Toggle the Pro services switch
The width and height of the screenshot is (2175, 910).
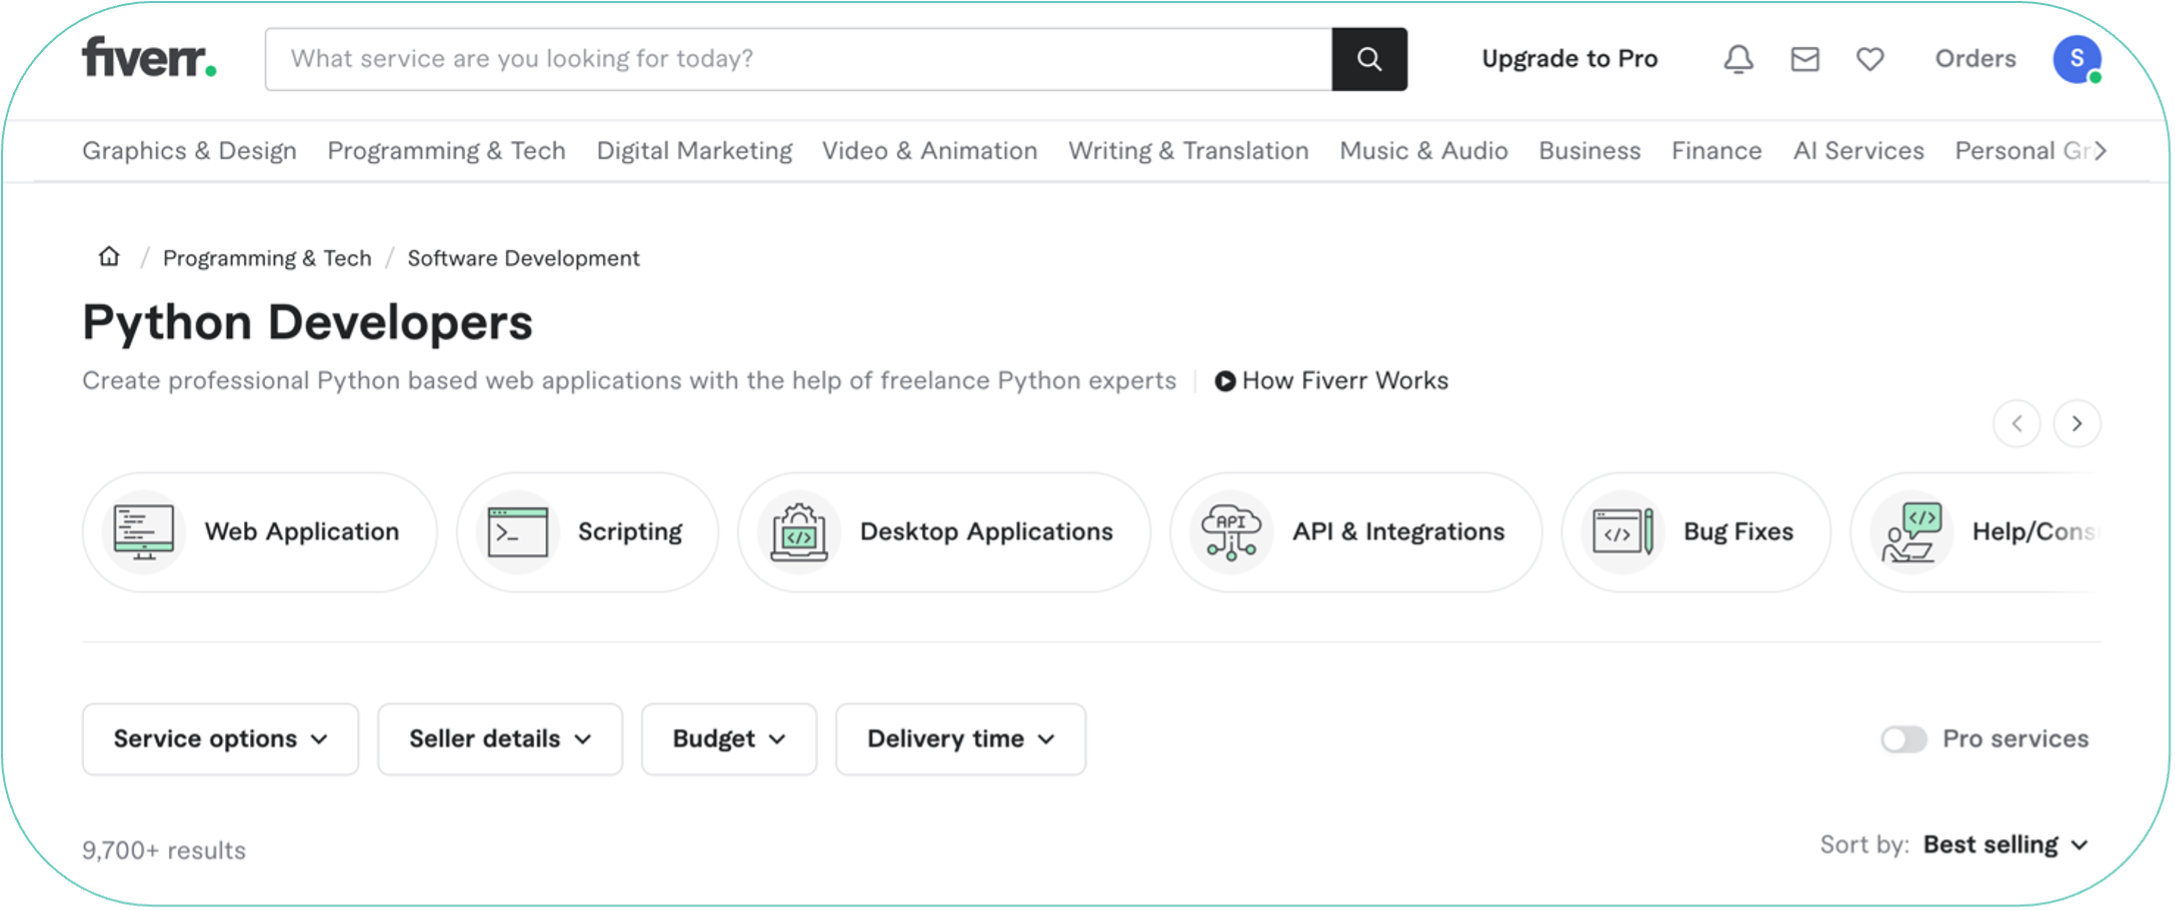click(1903, 739)
